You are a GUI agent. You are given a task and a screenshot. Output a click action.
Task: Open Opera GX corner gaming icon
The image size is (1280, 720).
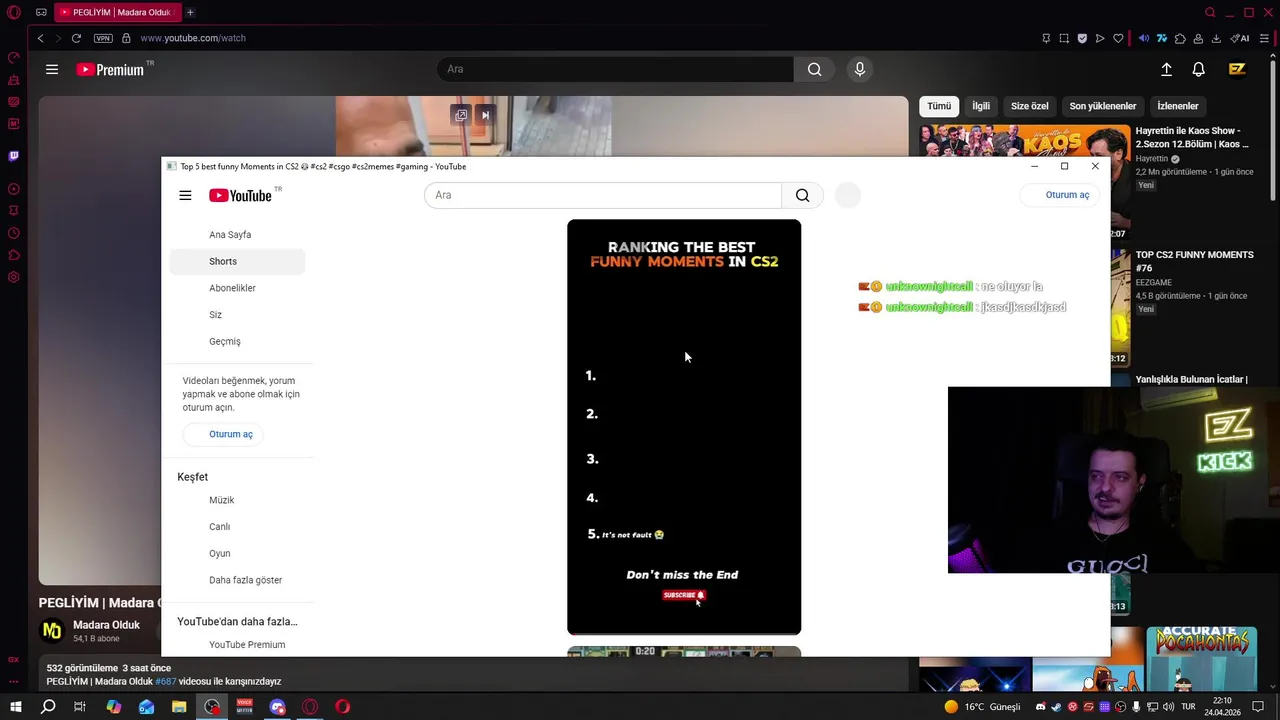point(40,12)
